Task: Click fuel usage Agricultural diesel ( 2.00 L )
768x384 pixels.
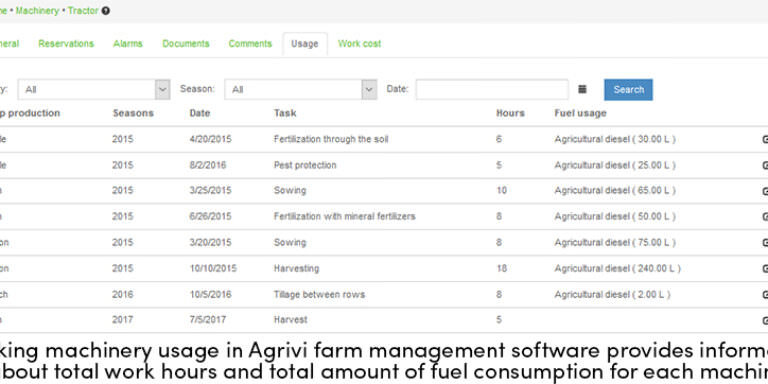Action: tap(613, 294)
